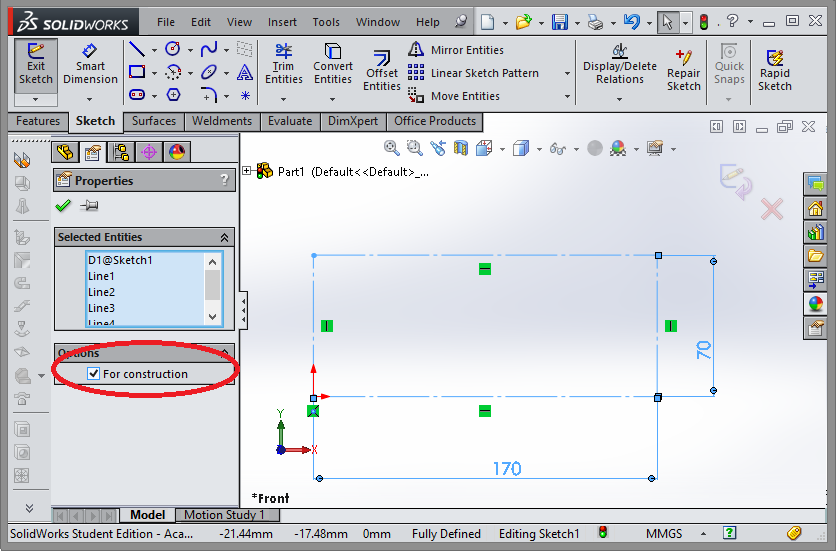Switch to the Surfaces tab
Screen dimensions: 836x551
pyautogui.click(x=154, y=121)
